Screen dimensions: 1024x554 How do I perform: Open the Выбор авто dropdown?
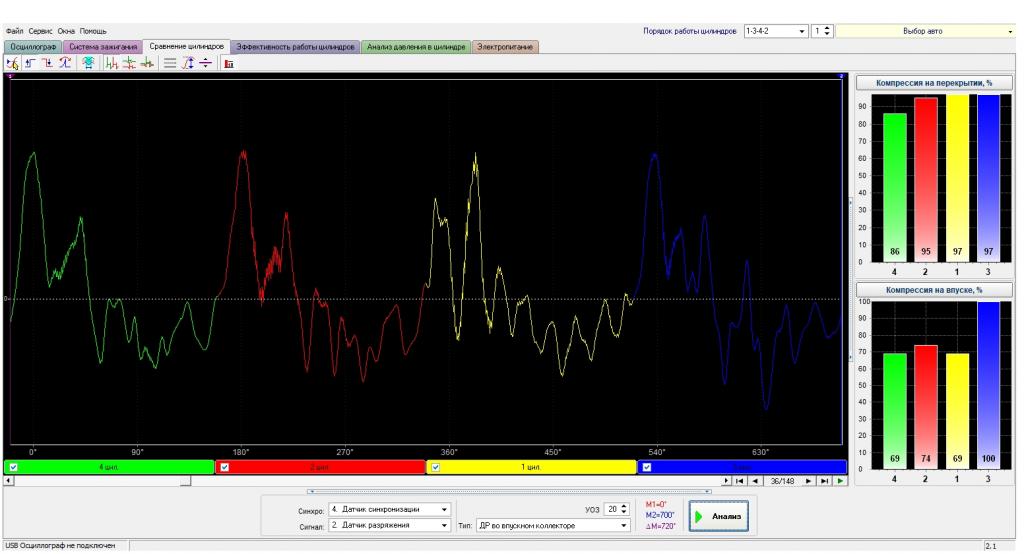(x=925, y=31)
